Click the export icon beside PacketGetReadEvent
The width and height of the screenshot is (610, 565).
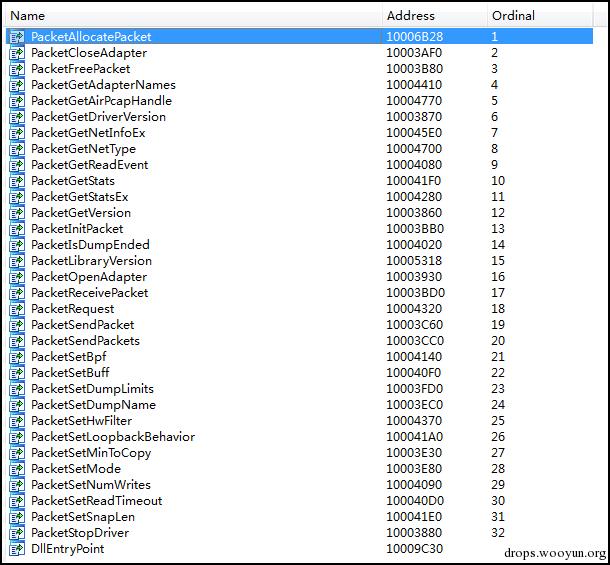pyautogui.click(x=17, y=165)
